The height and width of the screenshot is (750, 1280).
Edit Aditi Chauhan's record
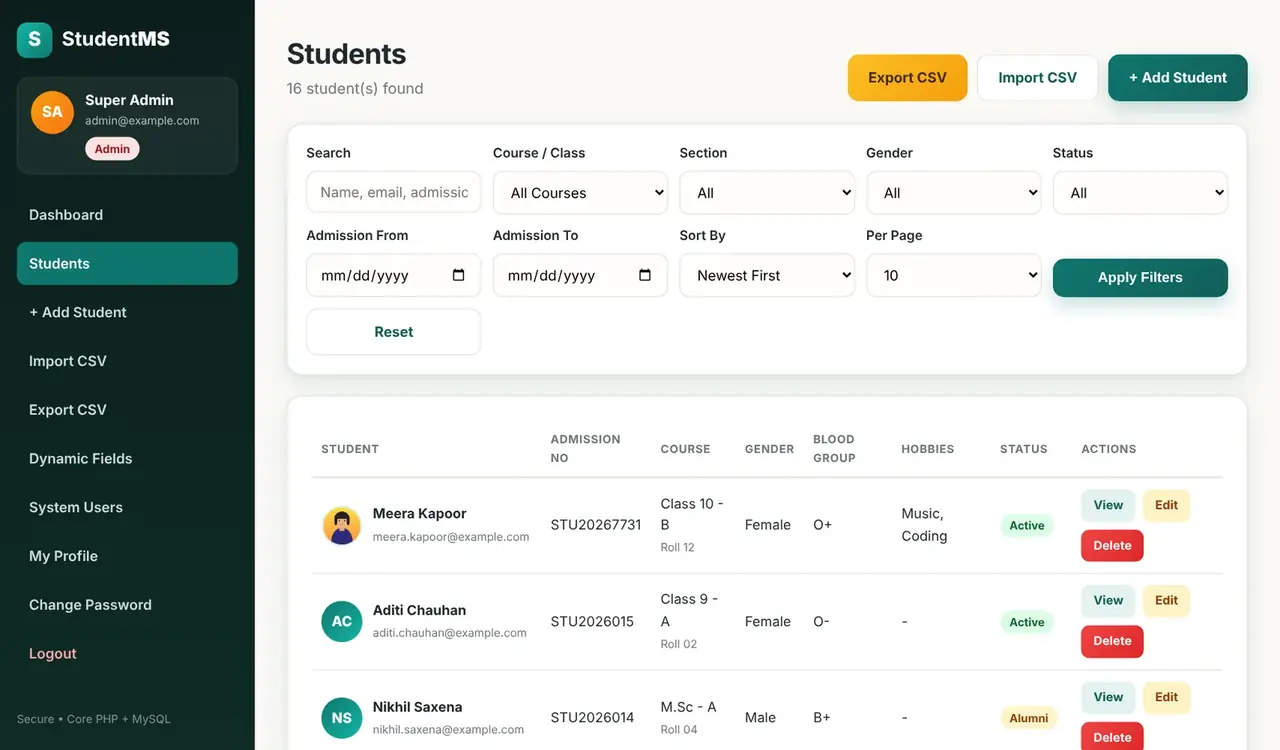click(1166, 601)
